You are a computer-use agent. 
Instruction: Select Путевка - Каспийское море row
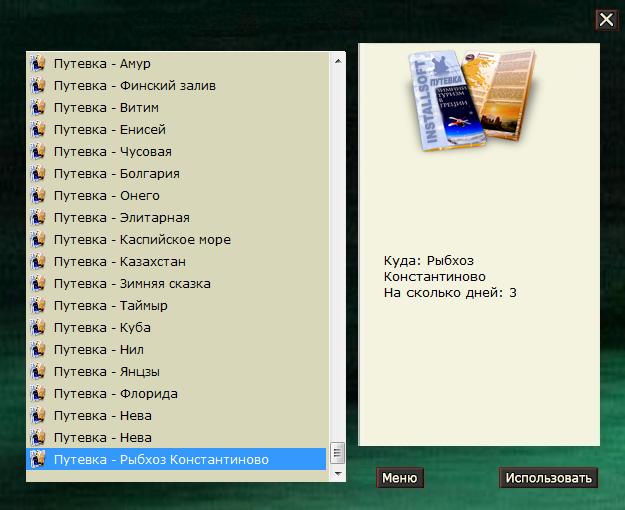tap(176, 239)
